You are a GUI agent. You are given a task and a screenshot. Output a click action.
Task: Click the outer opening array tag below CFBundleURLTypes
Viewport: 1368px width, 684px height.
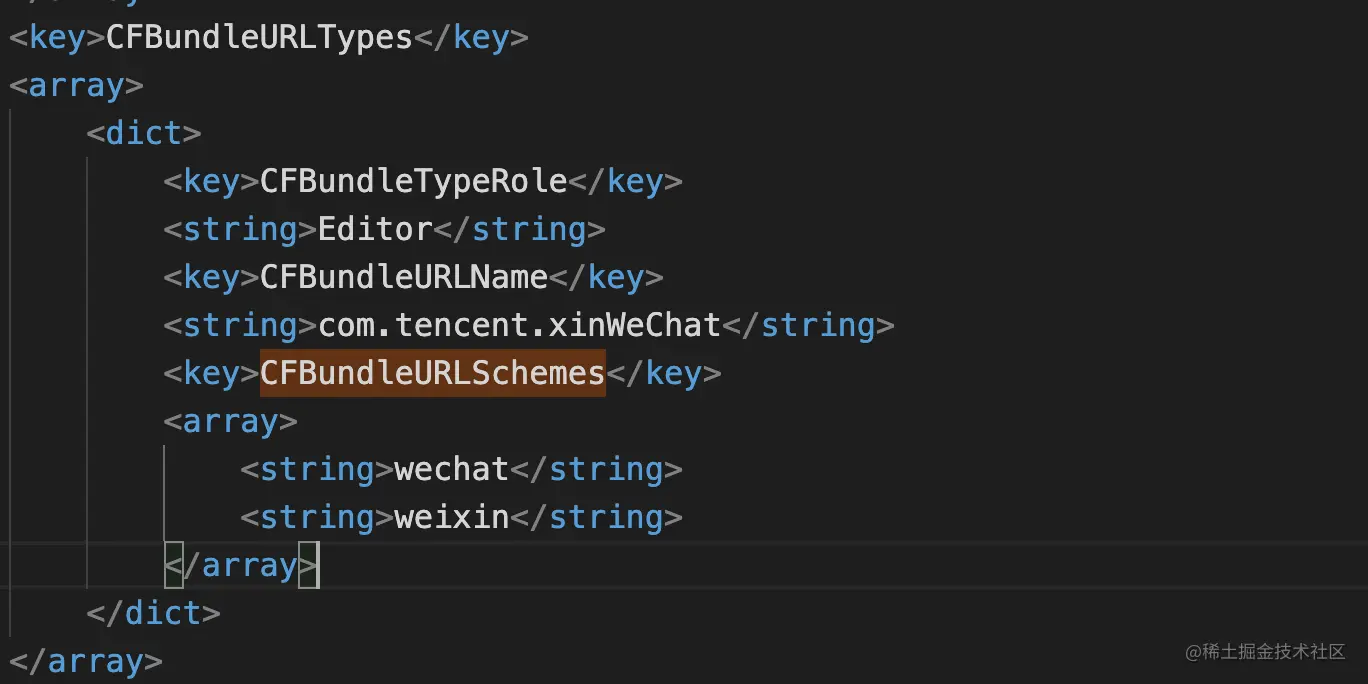[x=76, y=86]
